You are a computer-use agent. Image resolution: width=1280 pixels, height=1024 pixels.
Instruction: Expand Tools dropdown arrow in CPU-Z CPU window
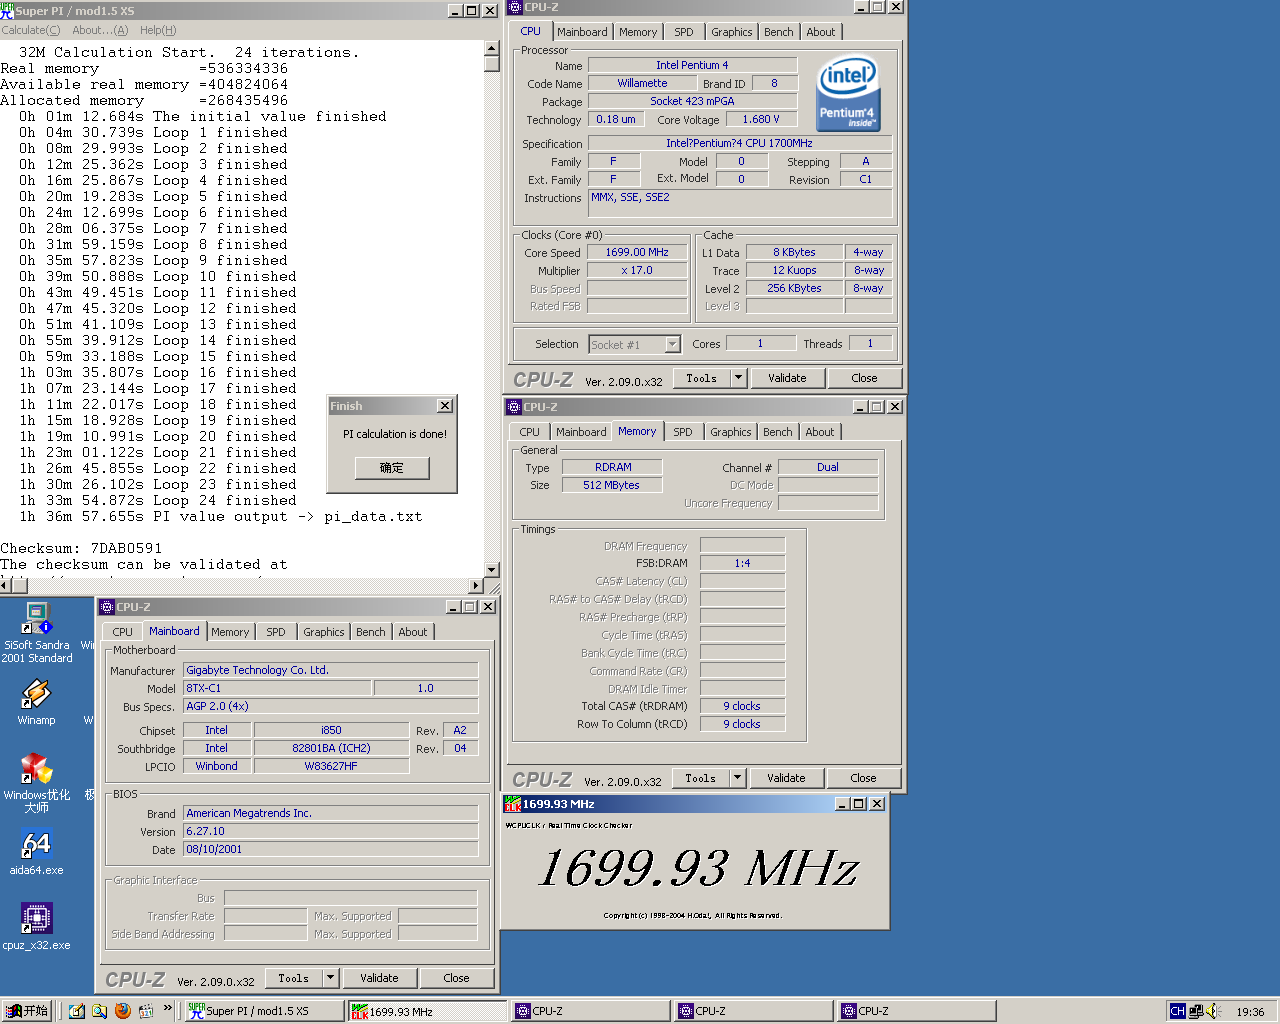[739, 378]
